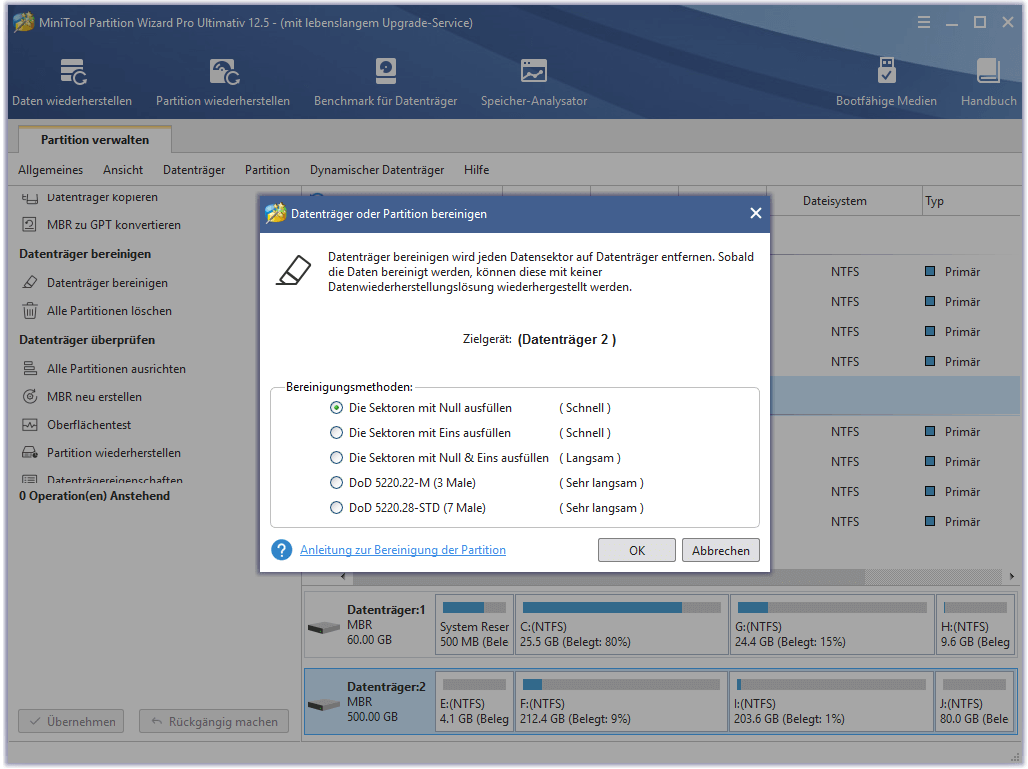The height and width of the screenshot is (769, 1028).
Task: Click Oberflächentest sidebar entry
Action: 89,425
